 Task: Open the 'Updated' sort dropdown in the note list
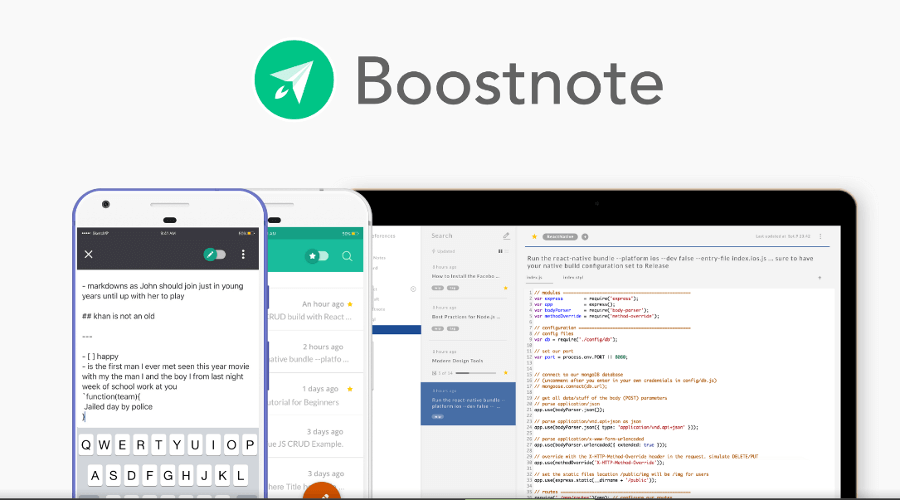pyautogui.click(x=444, y=251)
